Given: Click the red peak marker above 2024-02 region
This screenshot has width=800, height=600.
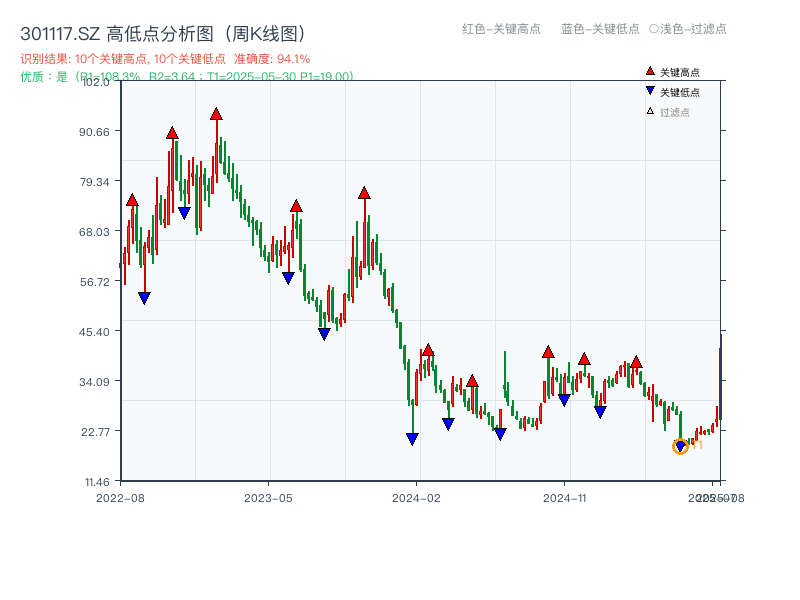Looking at the screenshot, I should point(429,350).
